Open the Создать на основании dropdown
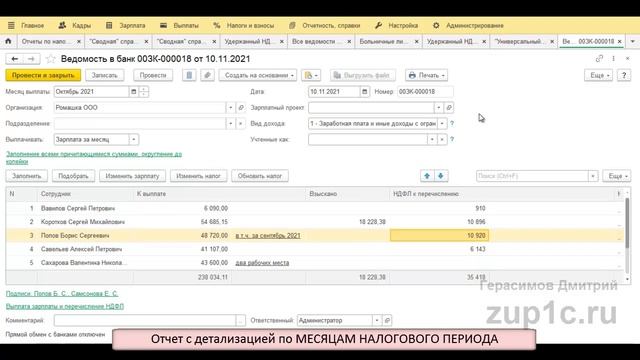 pos(258,76)
